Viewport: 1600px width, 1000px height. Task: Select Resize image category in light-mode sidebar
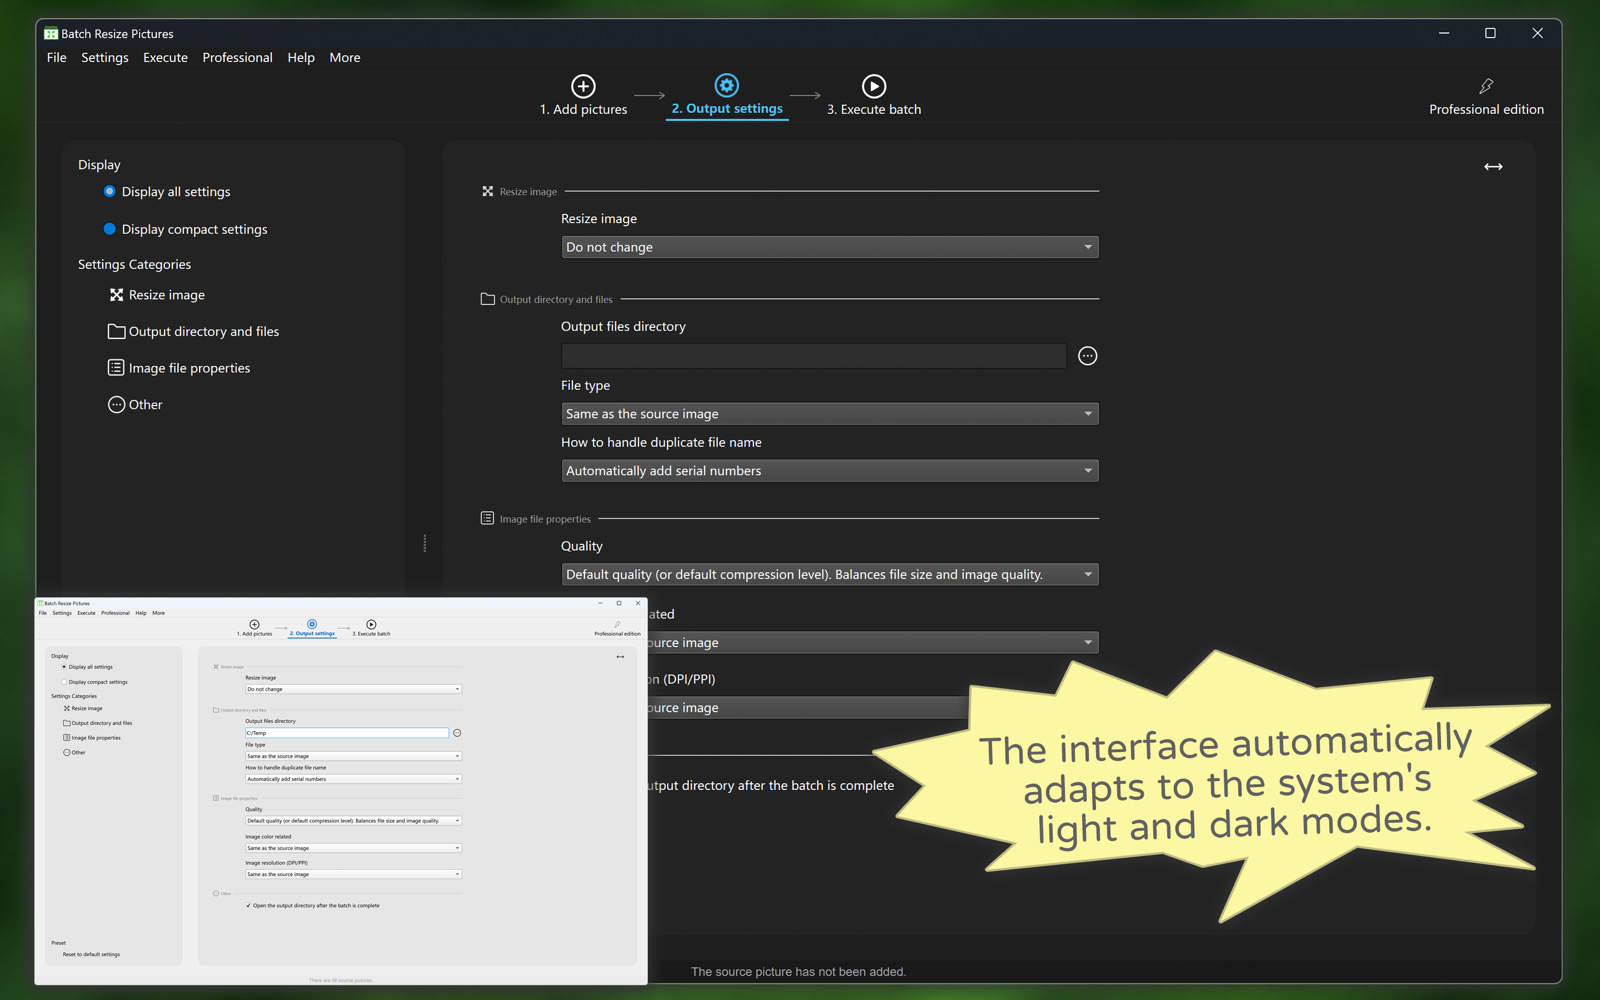coord(83,708)
